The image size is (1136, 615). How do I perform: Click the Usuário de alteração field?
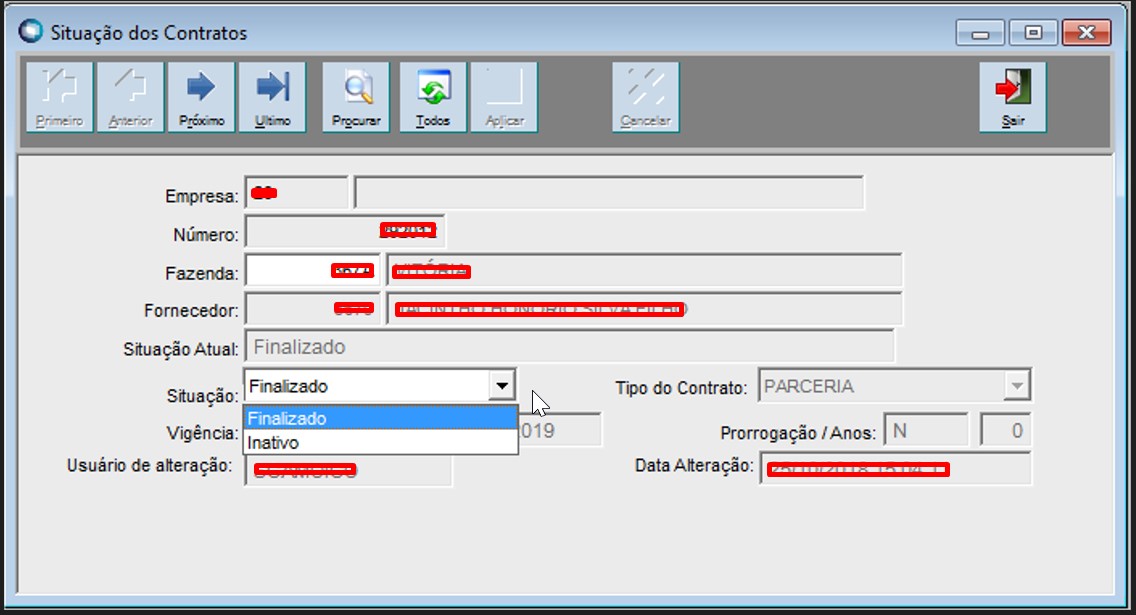(x=348, y=470)
